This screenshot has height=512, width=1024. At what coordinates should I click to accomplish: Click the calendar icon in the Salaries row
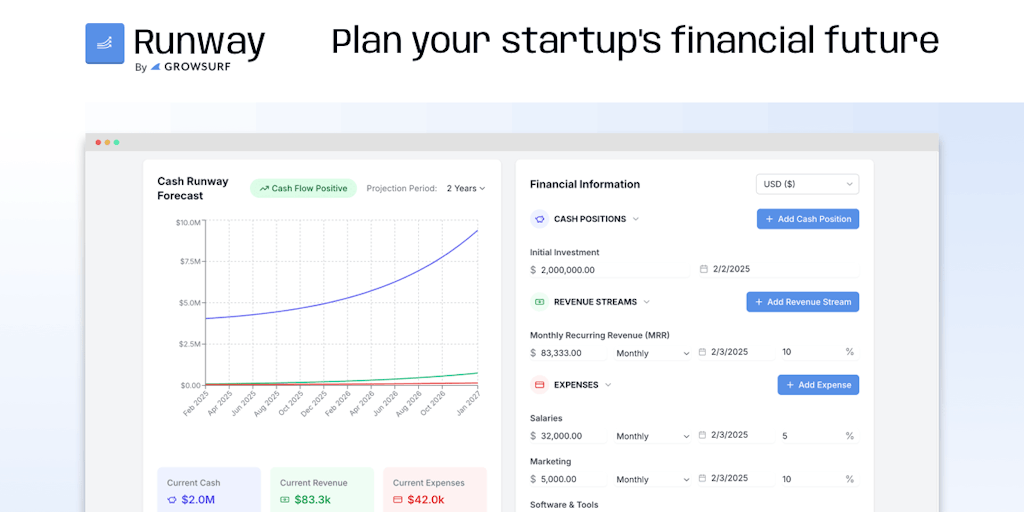click(702, 435)
